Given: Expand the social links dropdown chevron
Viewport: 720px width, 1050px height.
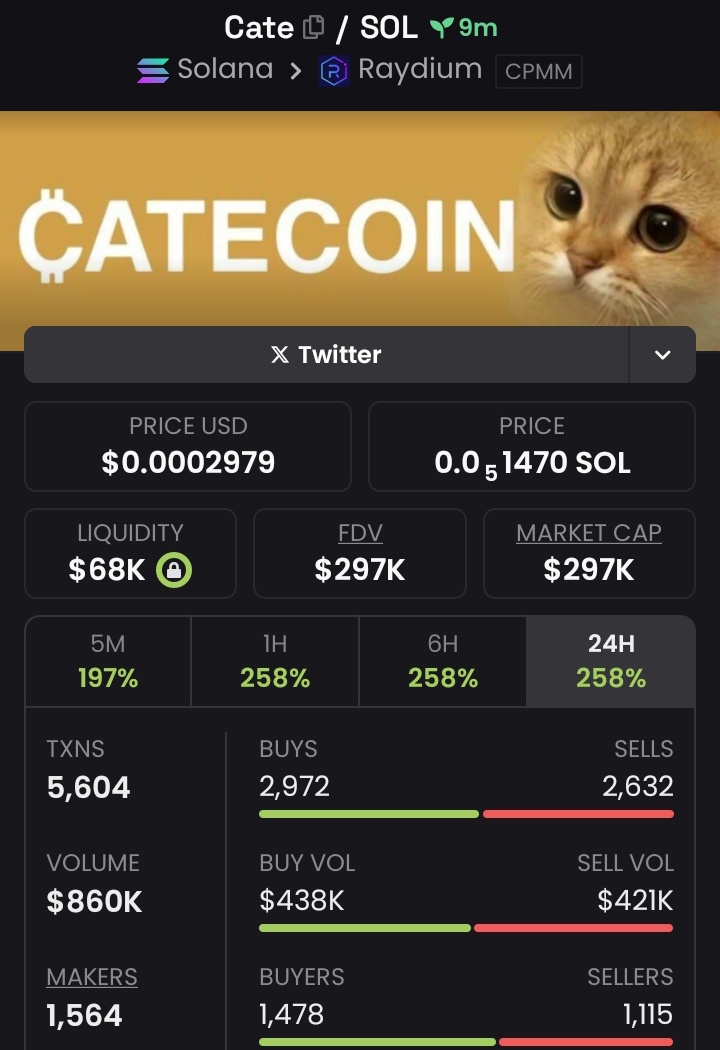Looking at the screenshot, I should pyautogui.click(x=662, y=354).
